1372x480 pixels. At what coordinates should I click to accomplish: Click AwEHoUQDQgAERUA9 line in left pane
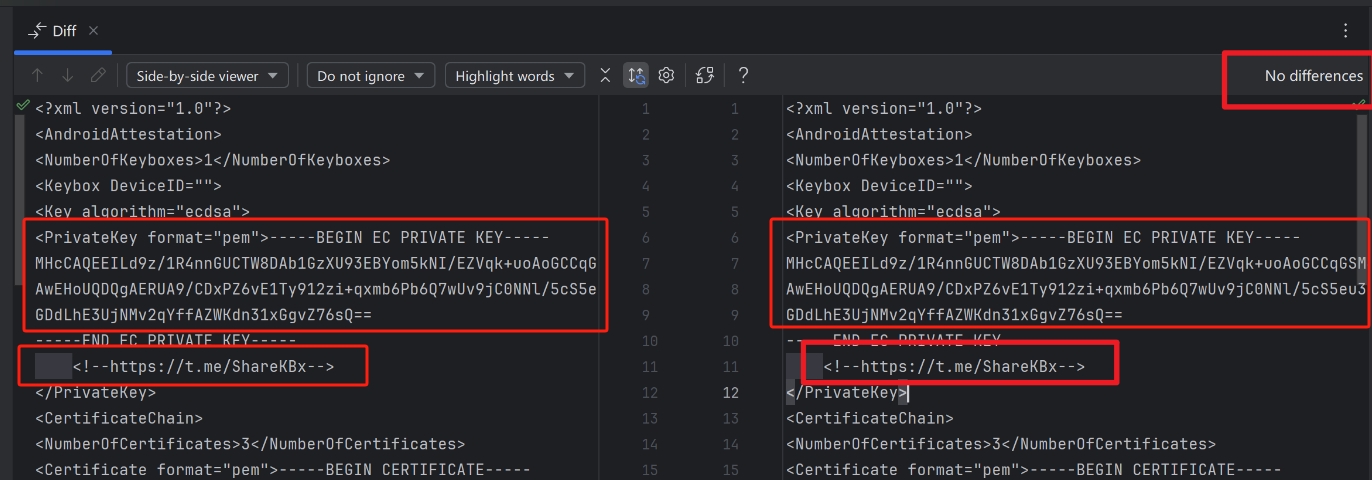(x=316, y=290)
